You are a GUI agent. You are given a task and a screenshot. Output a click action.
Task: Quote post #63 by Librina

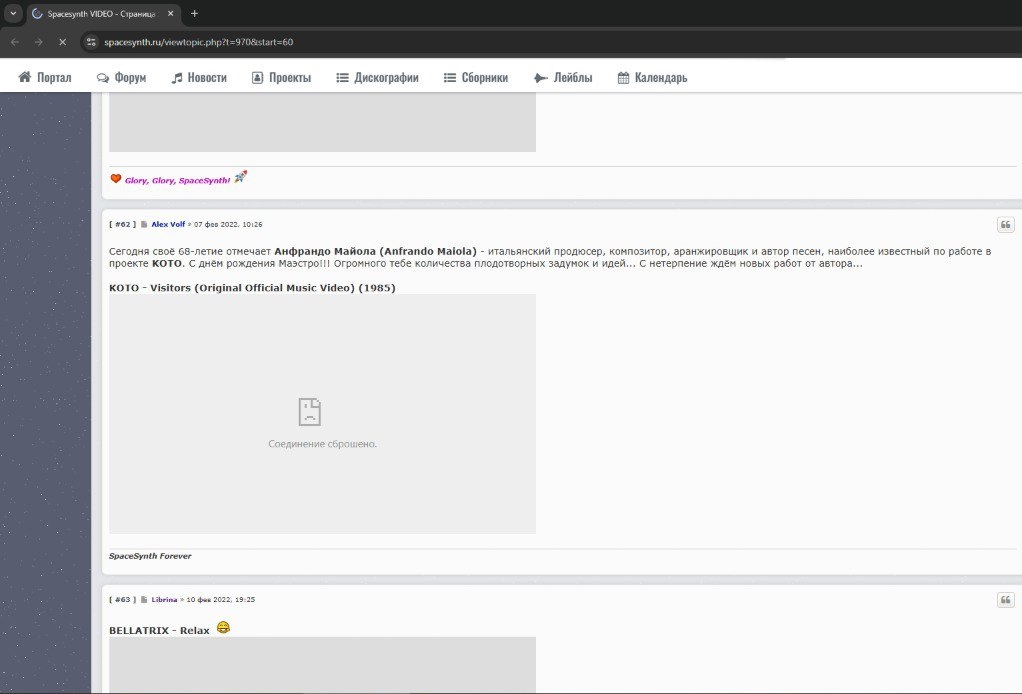click(x=1006, y=600)
